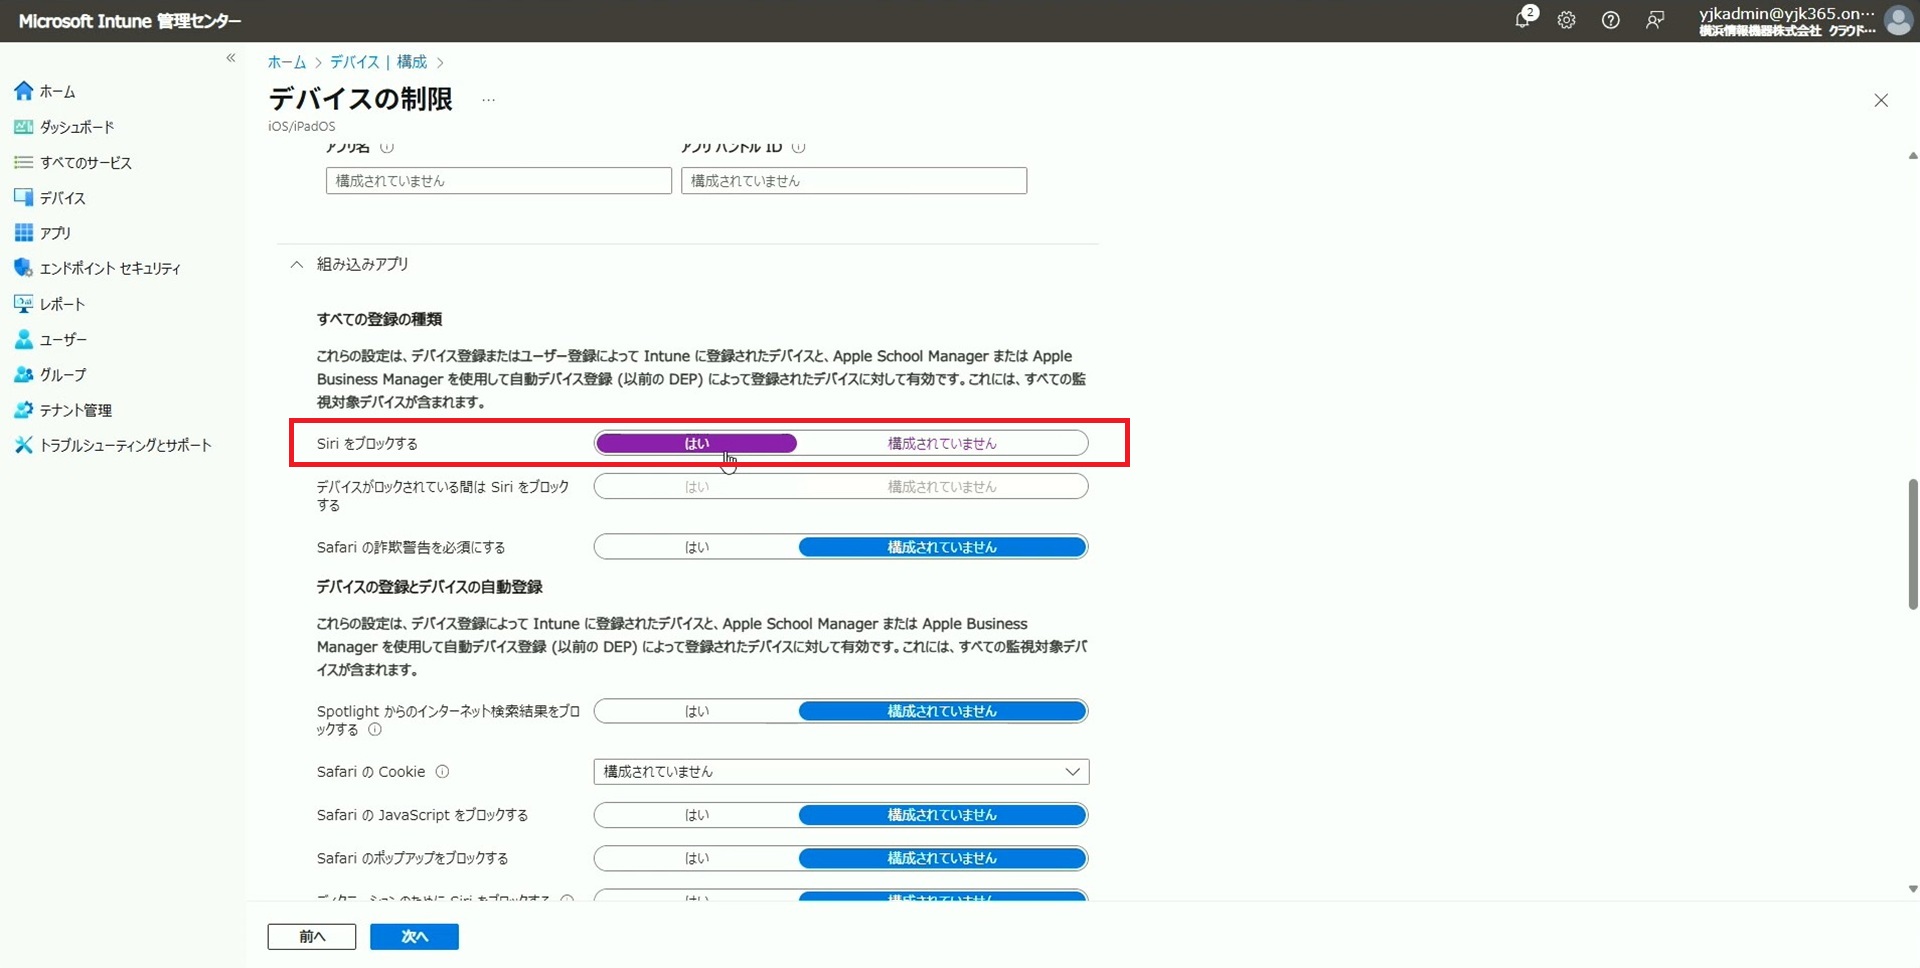Collapse the left navigation sidebar
The height and width of the screenshot is (968, 1920).
[231, 58]
